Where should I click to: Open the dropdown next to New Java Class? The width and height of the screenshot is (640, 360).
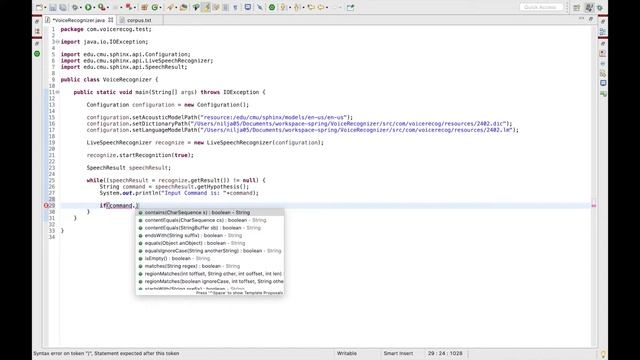coord(161,8)
